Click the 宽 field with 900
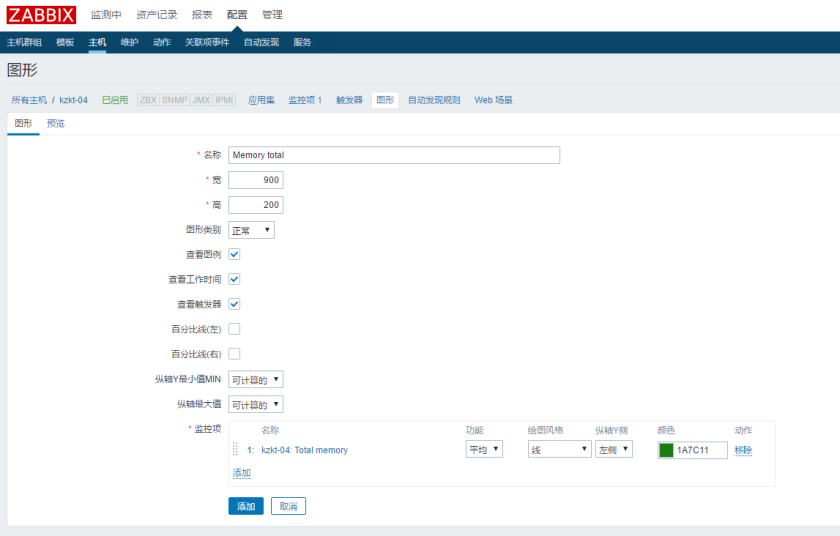 [256, 180]
